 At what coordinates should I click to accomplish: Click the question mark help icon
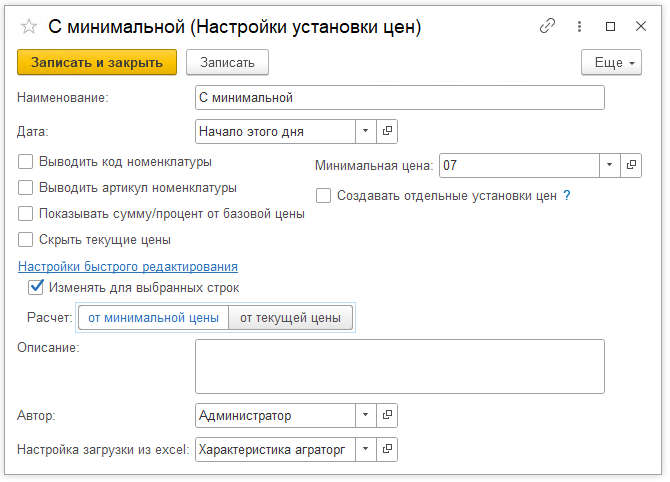point(567,196)
